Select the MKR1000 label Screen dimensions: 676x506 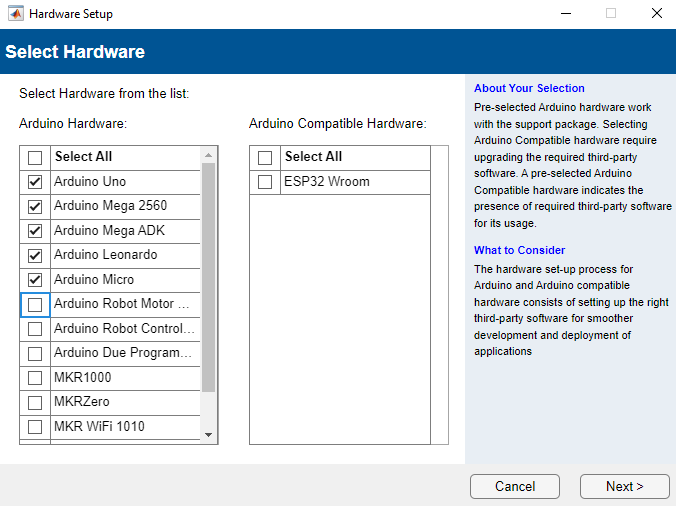83,378
